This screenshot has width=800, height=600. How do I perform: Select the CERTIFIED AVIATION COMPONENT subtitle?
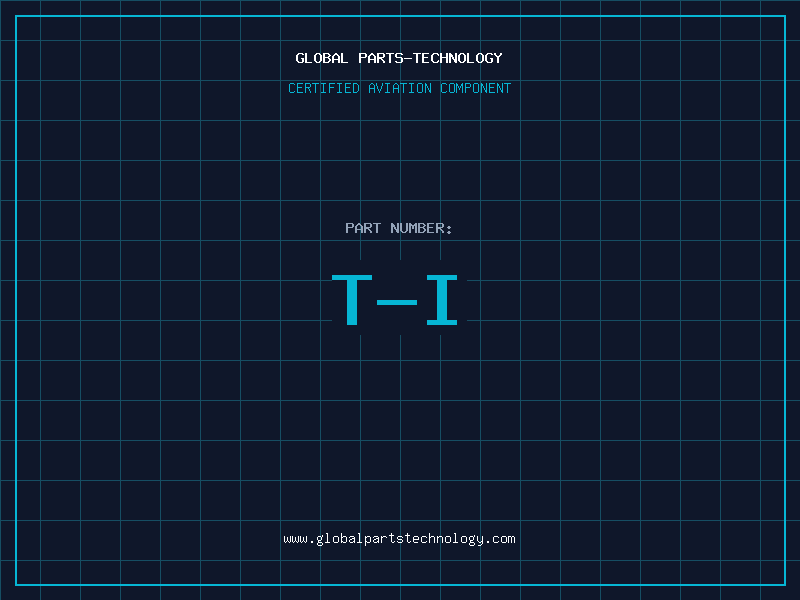coord(399,88)
